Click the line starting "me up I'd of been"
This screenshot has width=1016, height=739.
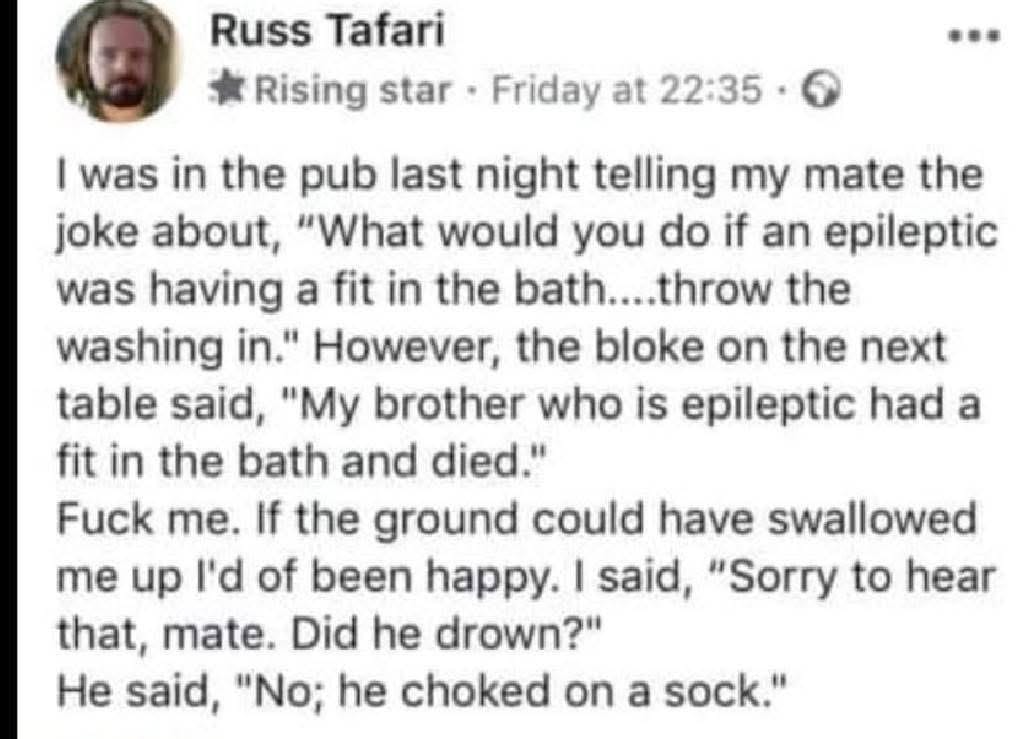(x=525, y=578)
